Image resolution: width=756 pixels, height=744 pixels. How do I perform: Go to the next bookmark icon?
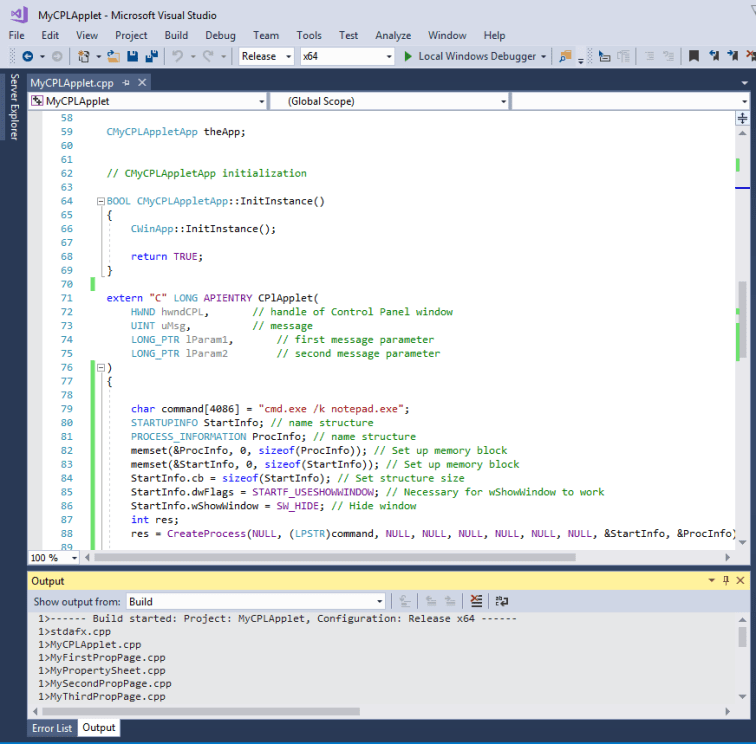tap(733, 56)
